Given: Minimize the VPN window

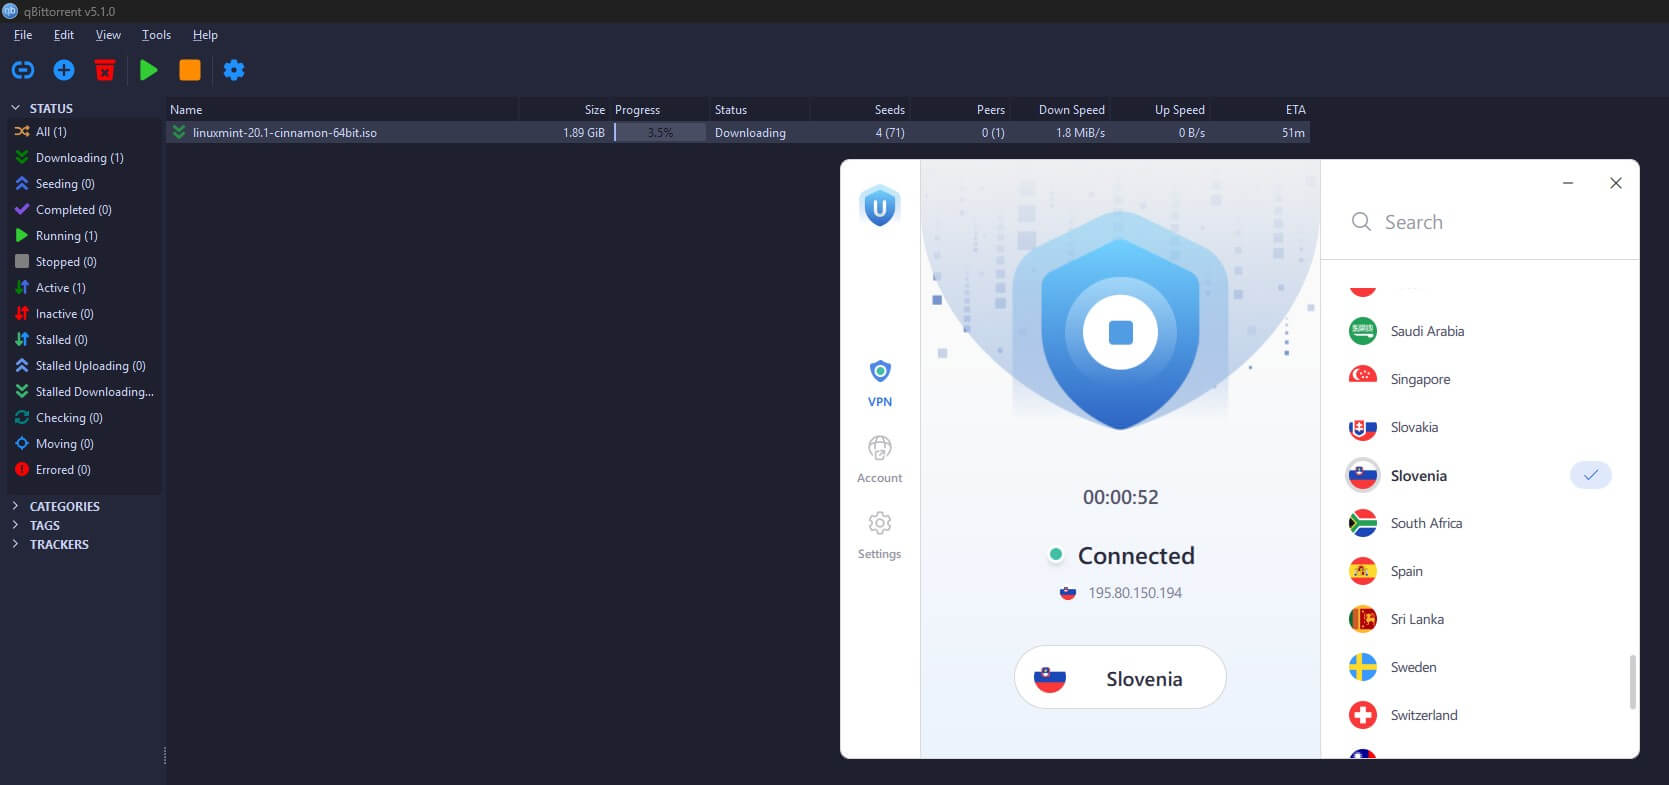Looking at the screenshot, I should (1568, 183).
